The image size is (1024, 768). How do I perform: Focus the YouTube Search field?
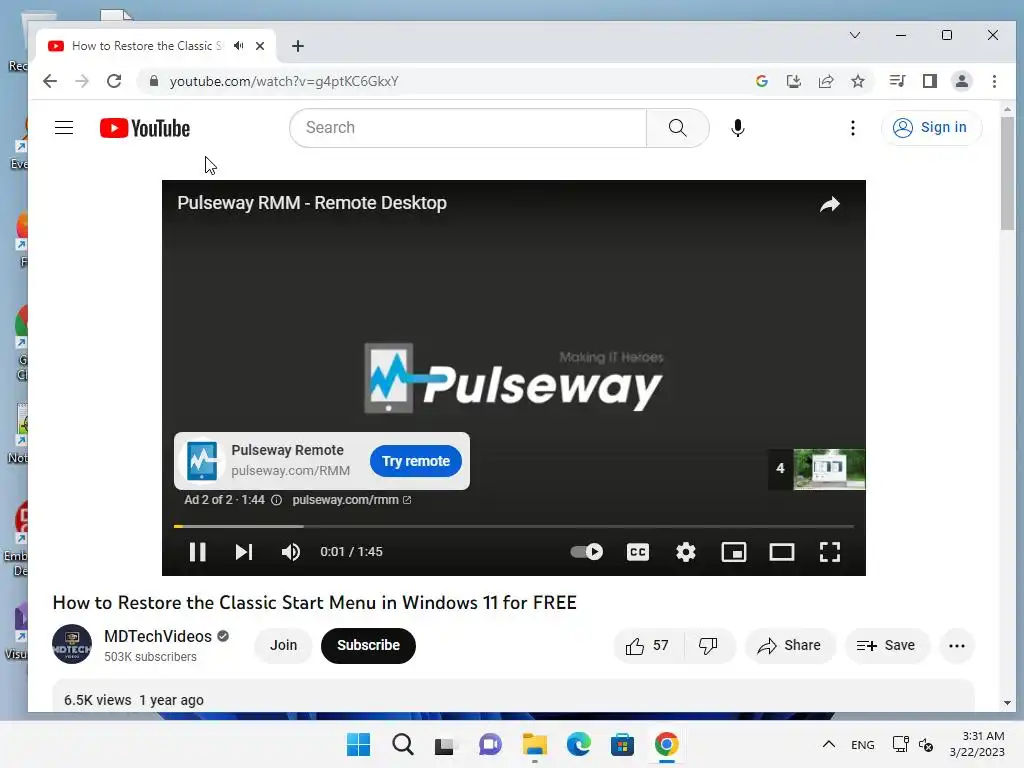click(468, 127)
